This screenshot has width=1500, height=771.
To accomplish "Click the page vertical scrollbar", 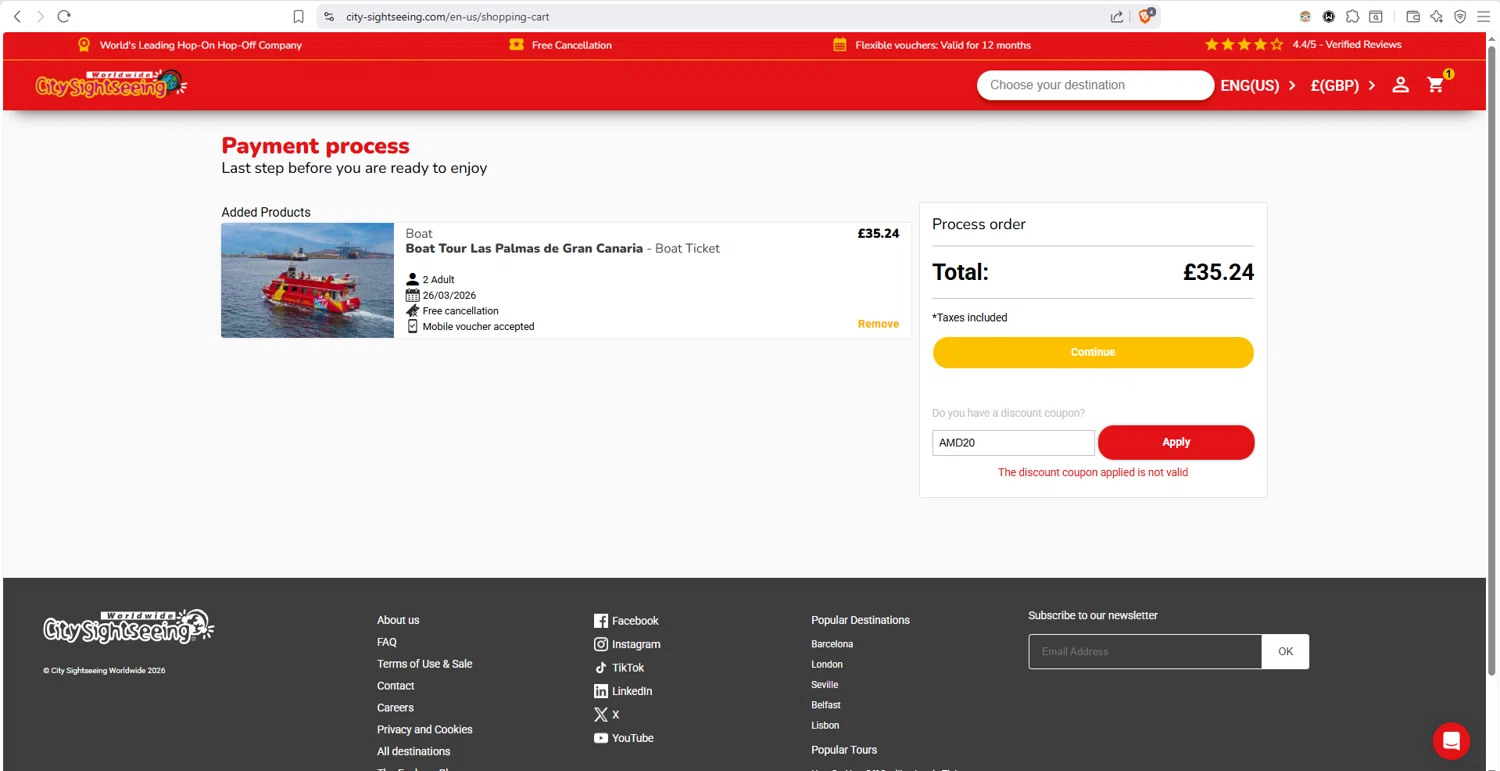I will [1492, 360].
